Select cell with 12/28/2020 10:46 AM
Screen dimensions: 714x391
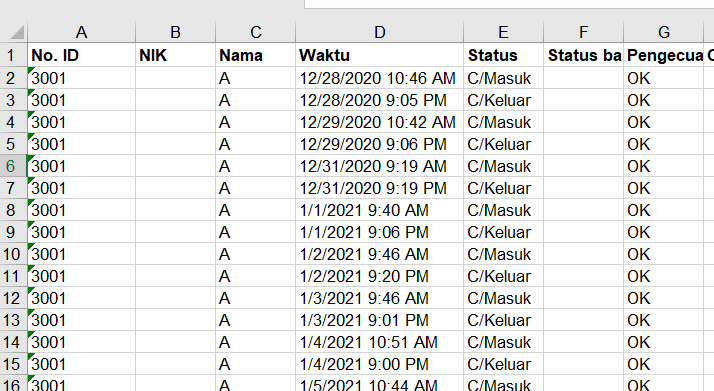[379, 78]
